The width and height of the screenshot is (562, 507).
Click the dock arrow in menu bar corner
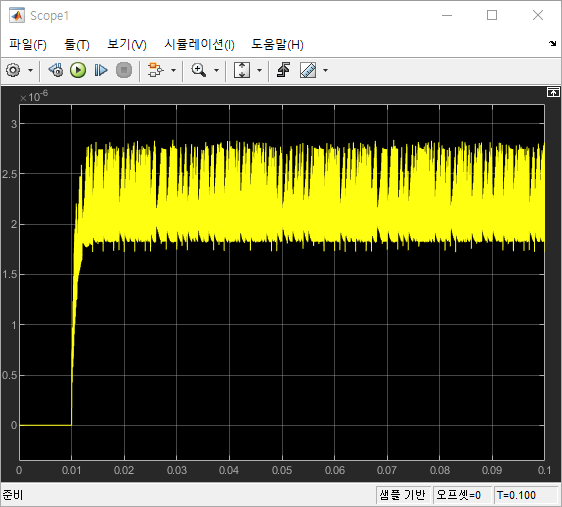(552, 44)
